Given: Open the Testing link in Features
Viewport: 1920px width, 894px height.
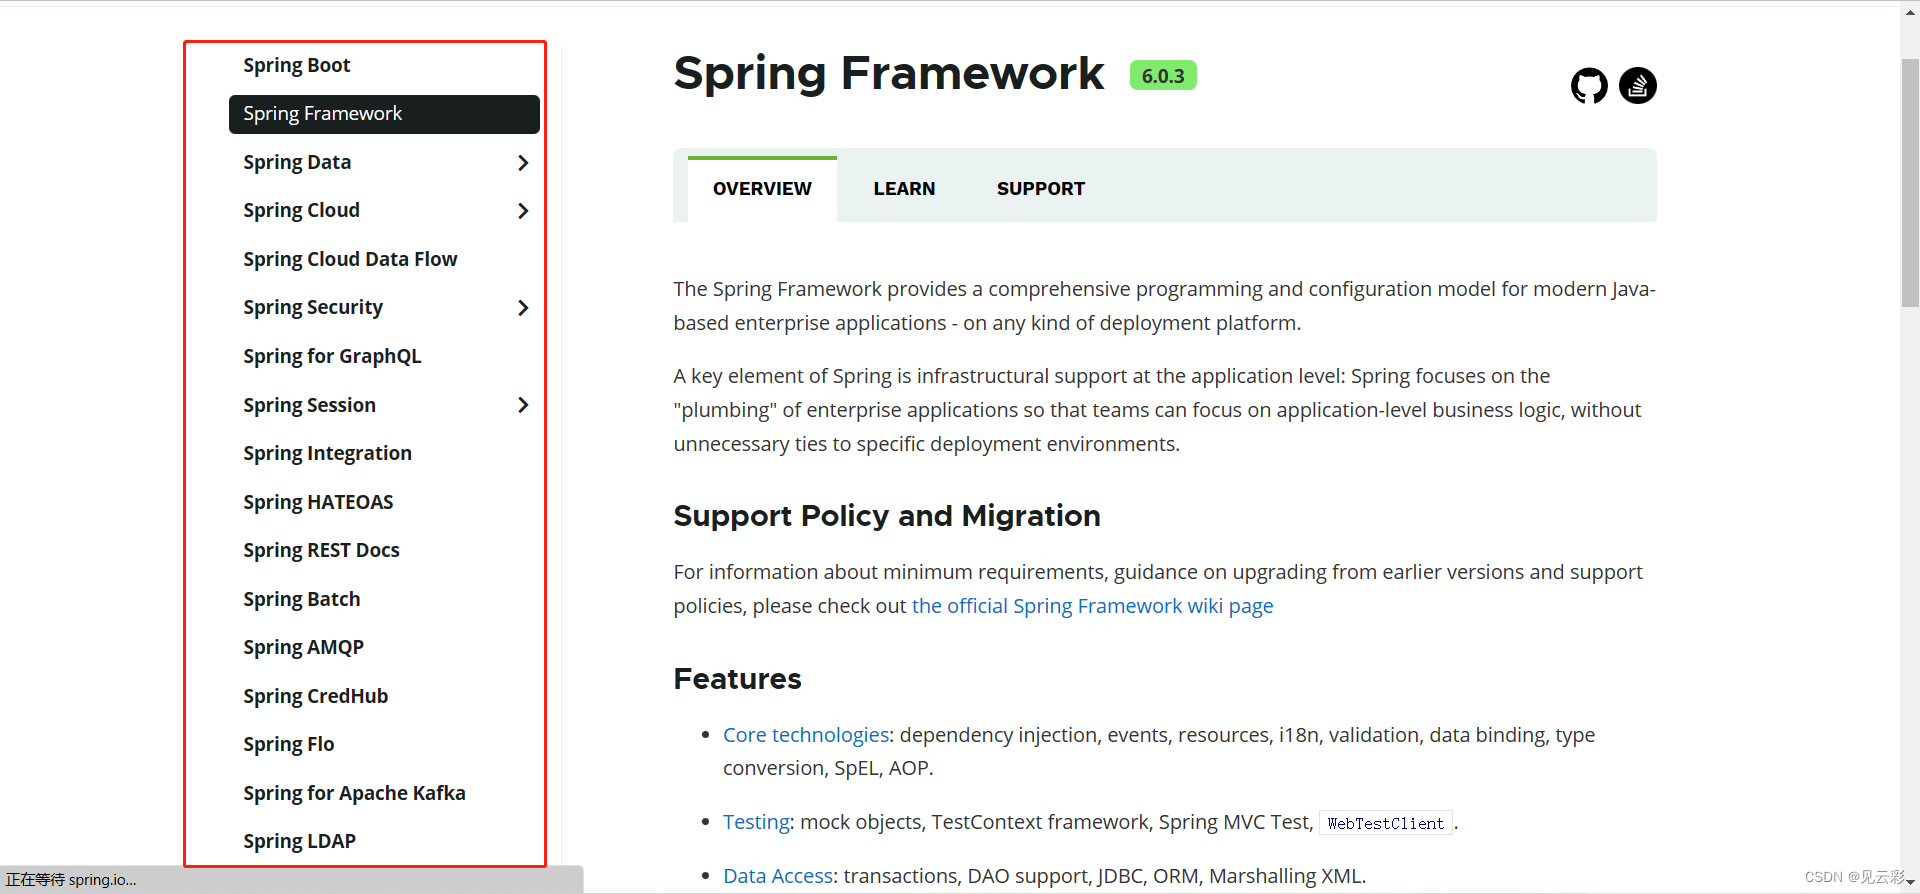Looking at the screenshot, I should pyautogui.click(x=757, y=822).
